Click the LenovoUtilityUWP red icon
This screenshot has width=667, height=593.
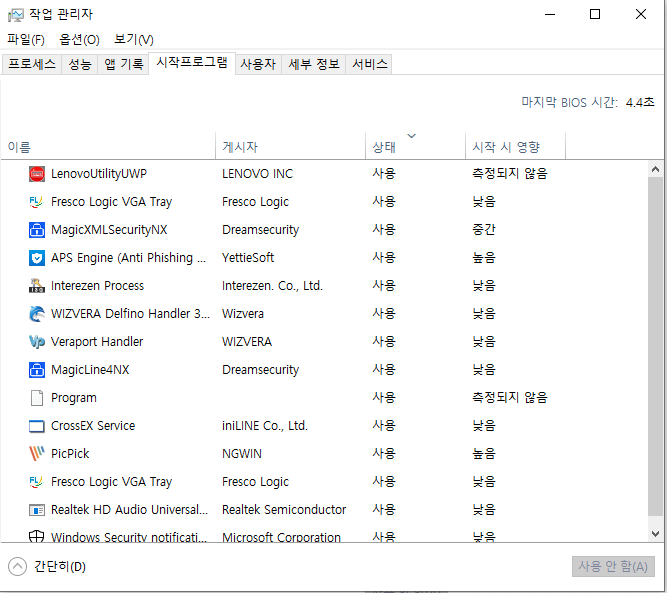tap(37, 174)
